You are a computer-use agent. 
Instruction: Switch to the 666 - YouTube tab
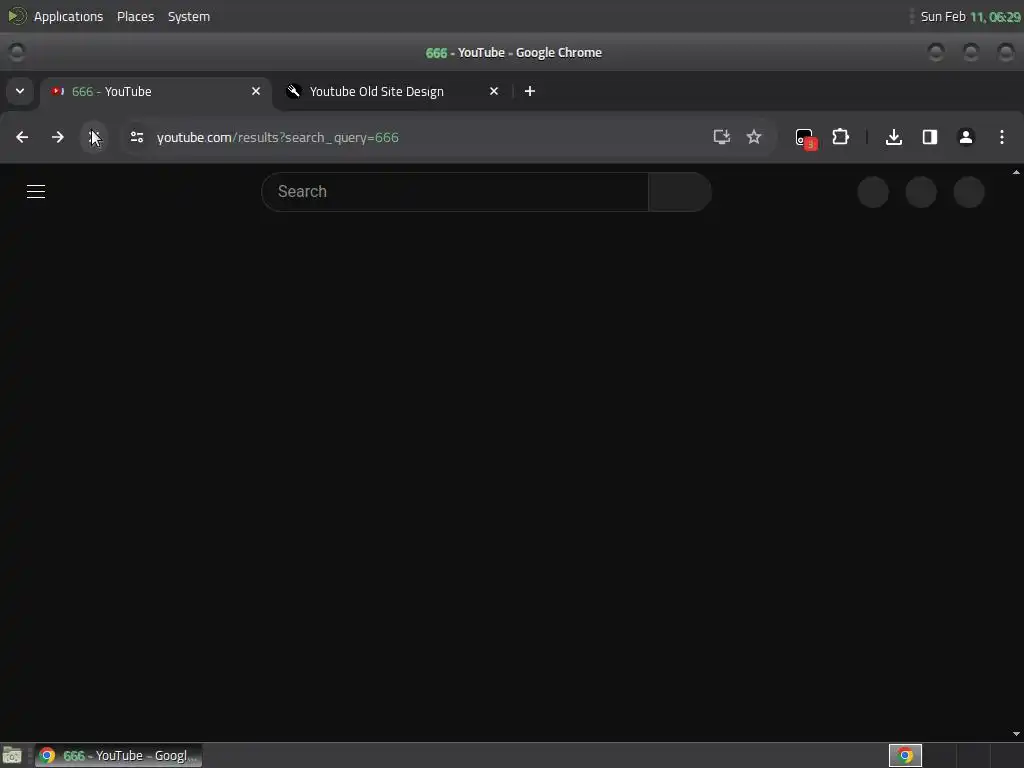pyautogui.click(x=156, y=91)
